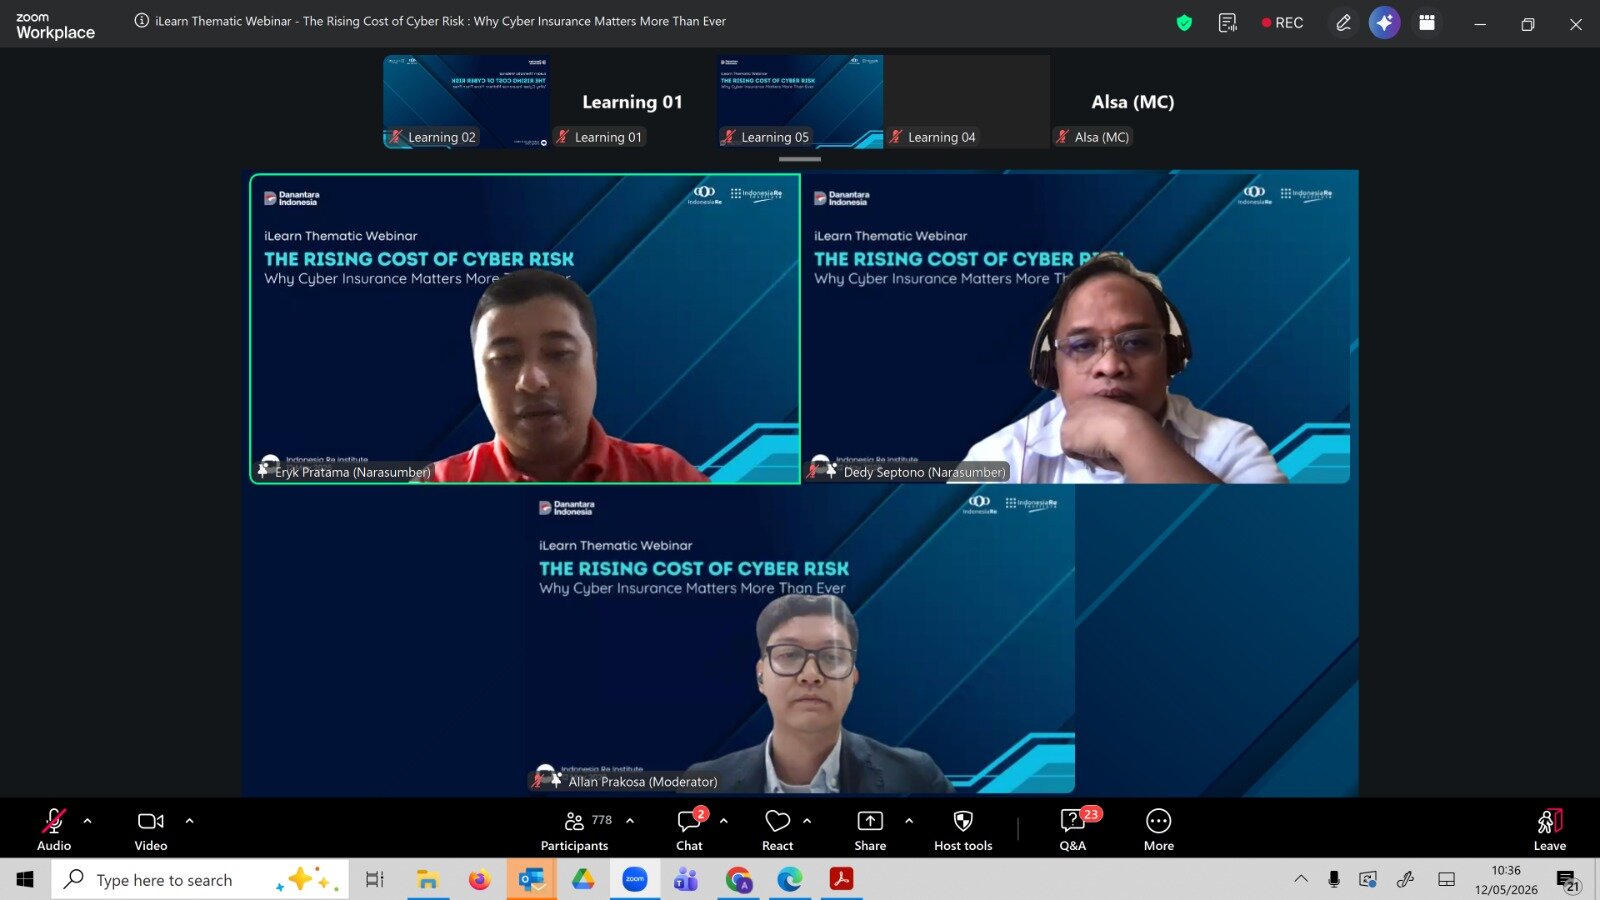Click the system tray microphone icon
This screenshot has width=1600, height=900.
(x=1334, y=879)
